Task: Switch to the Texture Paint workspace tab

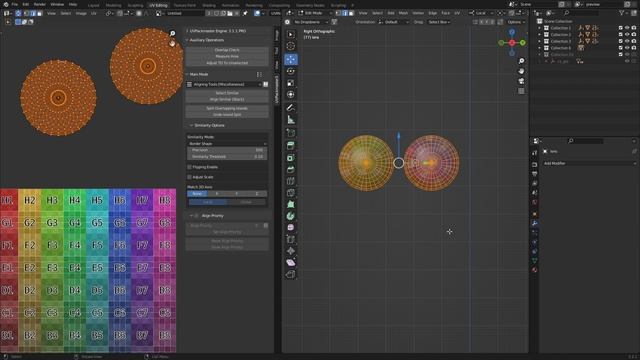Action: click(x=184, y=5)
